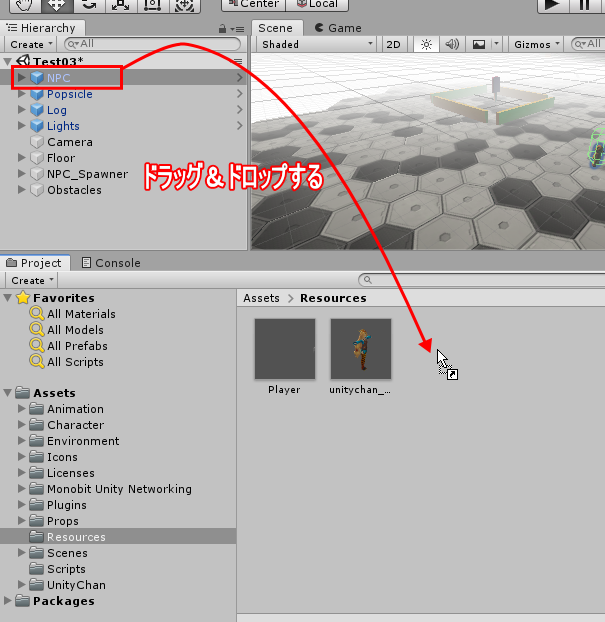Open the Shaded draw mode dropdown
Screen dimensions: 605x622
point(317,44)
